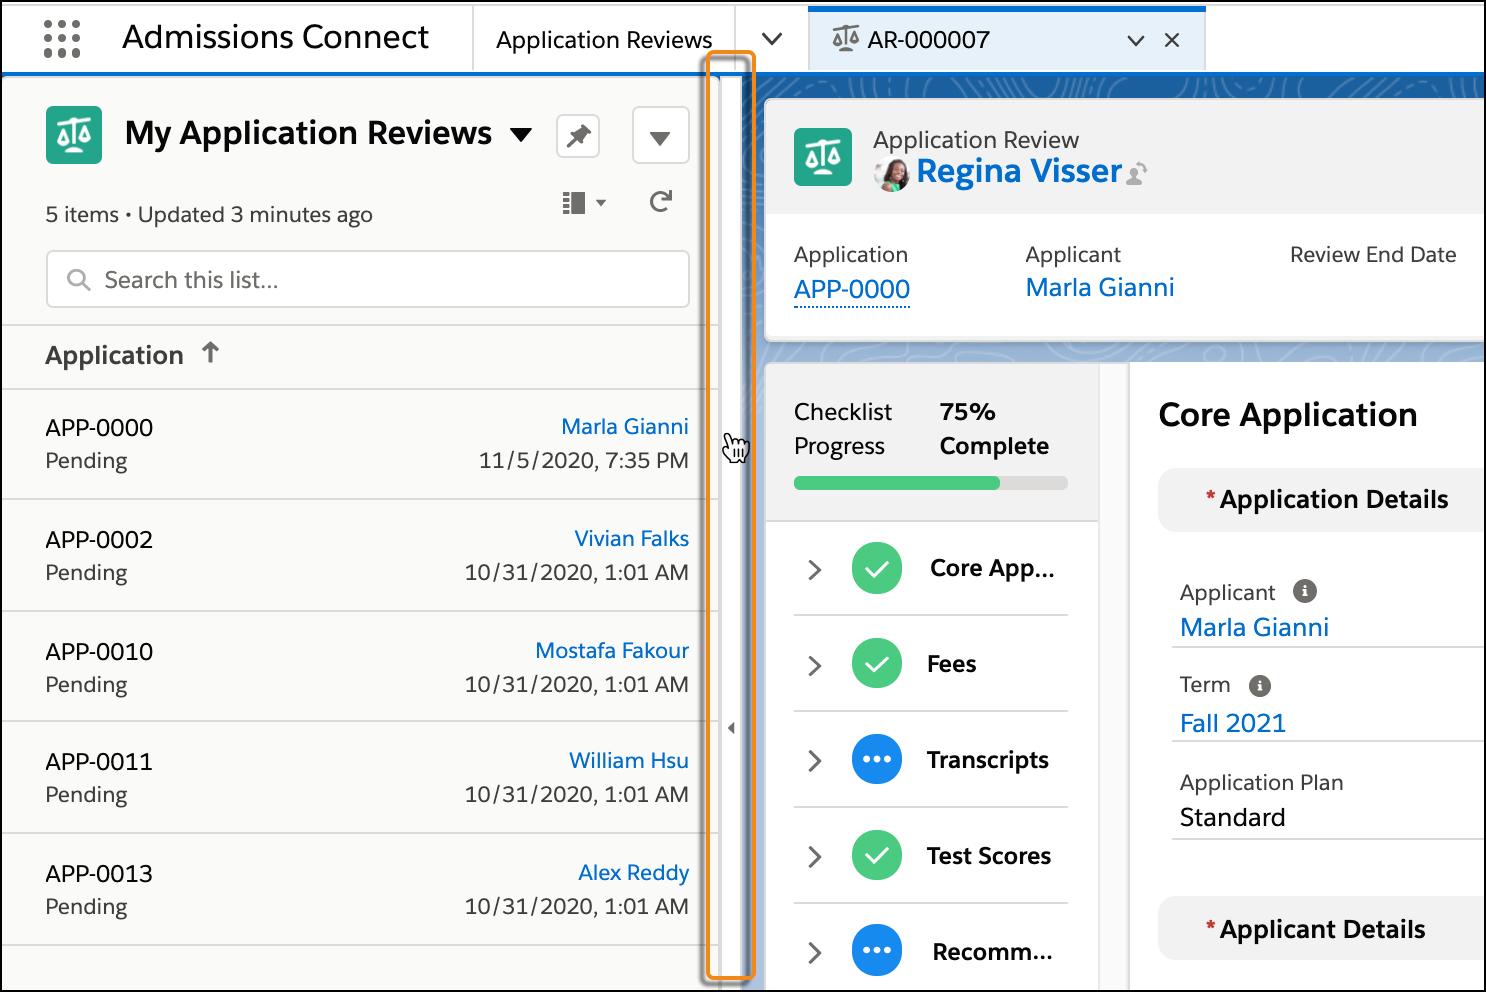Viewport: 1486px width, 992px height.
Task: Click the green checkmark beside Core App
Action: [x=877, y=568]
